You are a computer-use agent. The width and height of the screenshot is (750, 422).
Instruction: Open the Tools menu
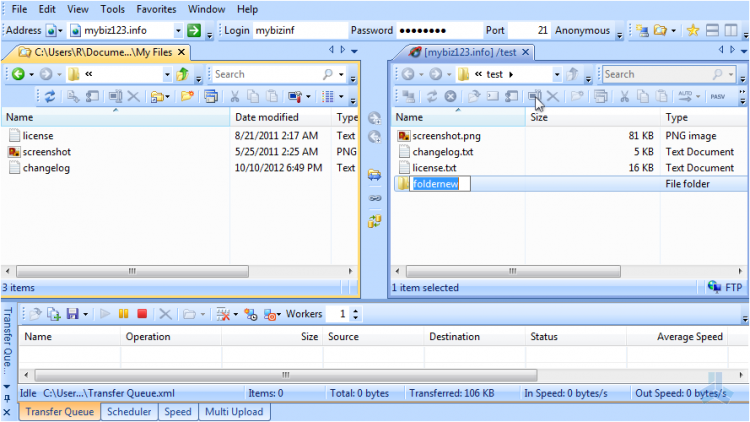pyautogui.click(x=112, y=9)
